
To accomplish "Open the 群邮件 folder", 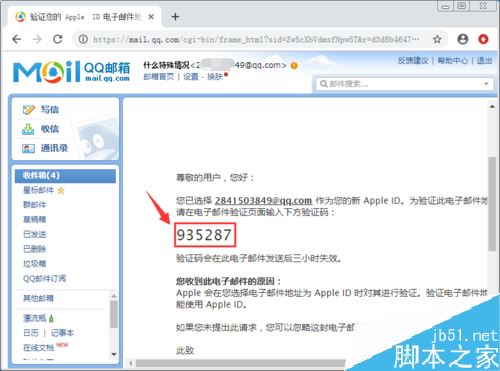I will point(34,205).
